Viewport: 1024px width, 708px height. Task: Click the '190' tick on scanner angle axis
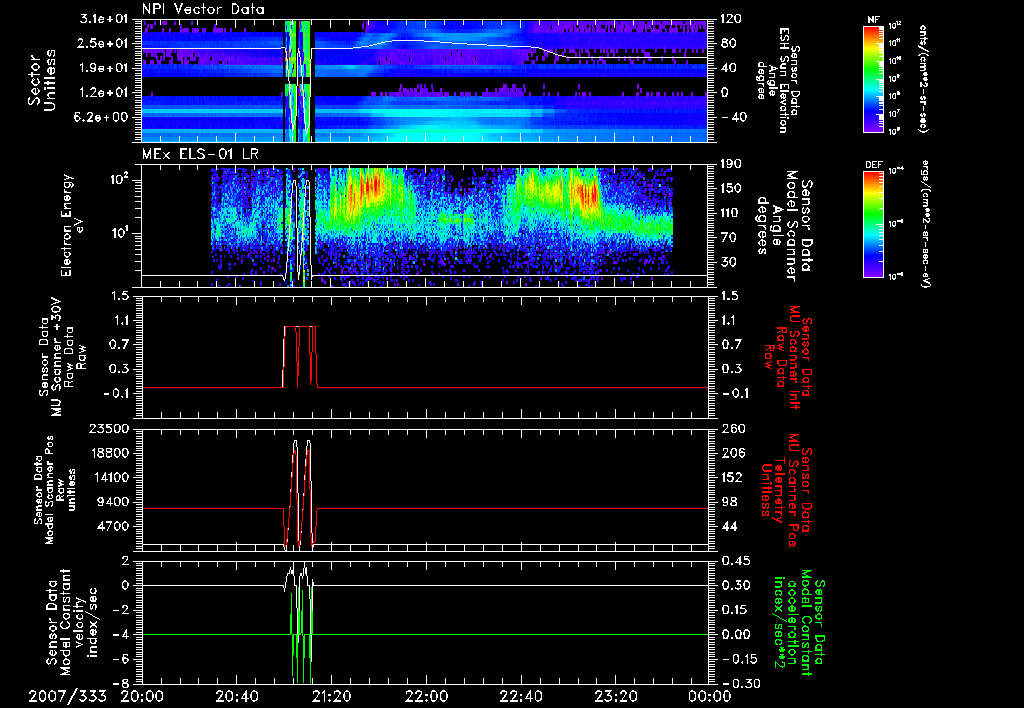coord(732,164)
